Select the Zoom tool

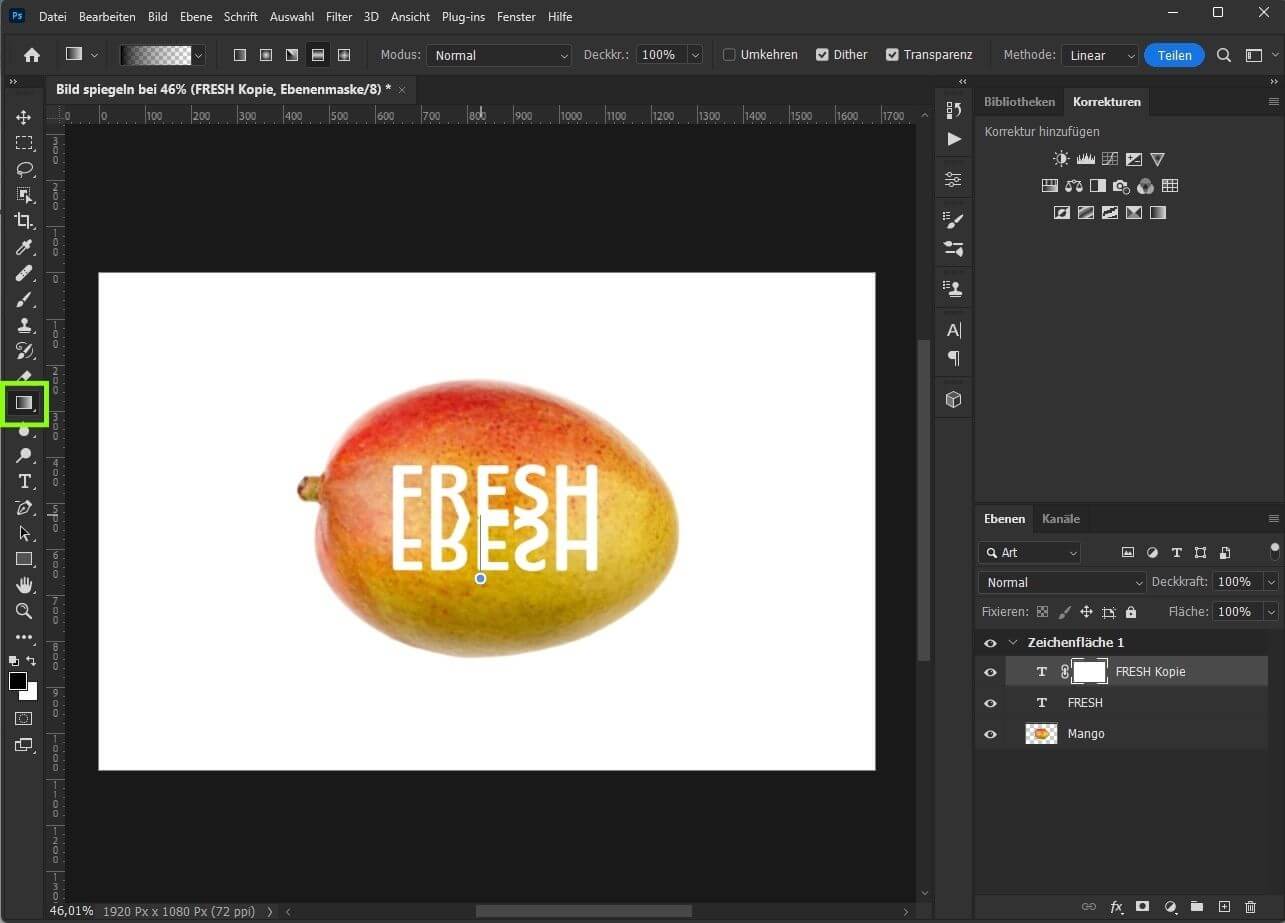coord(24,611)
